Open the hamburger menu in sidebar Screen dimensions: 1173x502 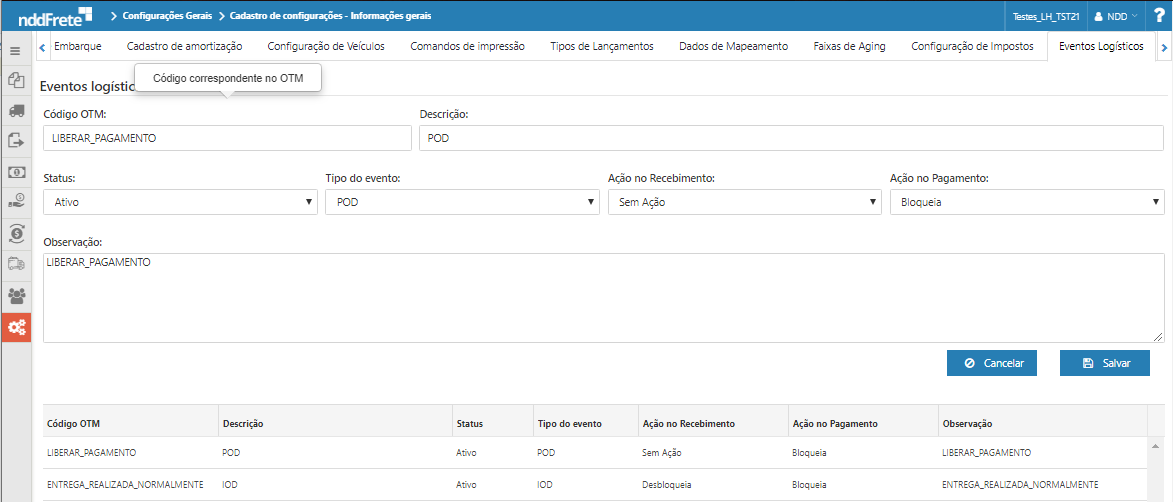pos(15,50)
